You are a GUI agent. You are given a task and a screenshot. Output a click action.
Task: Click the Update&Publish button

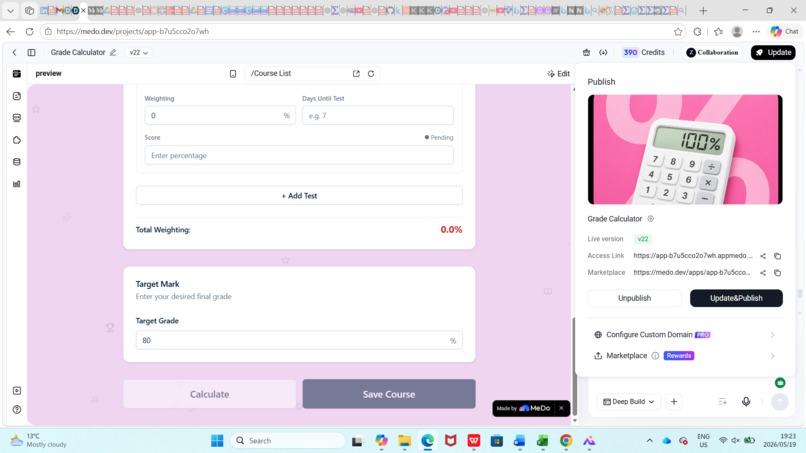(x=736, y=298)
